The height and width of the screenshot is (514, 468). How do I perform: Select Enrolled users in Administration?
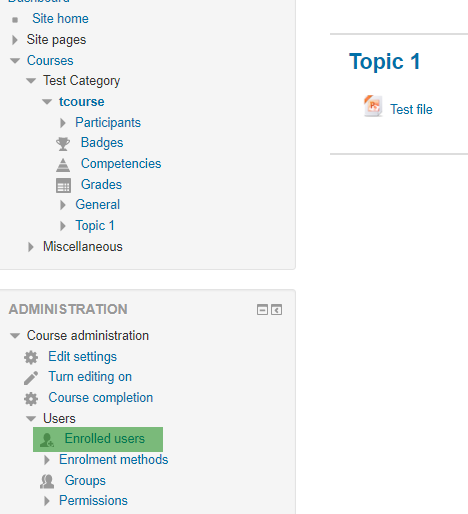(98, 439)
